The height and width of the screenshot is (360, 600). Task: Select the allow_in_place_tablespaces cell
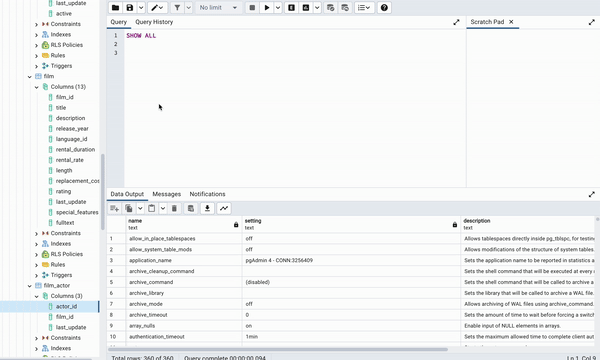(x=184, y=238)
